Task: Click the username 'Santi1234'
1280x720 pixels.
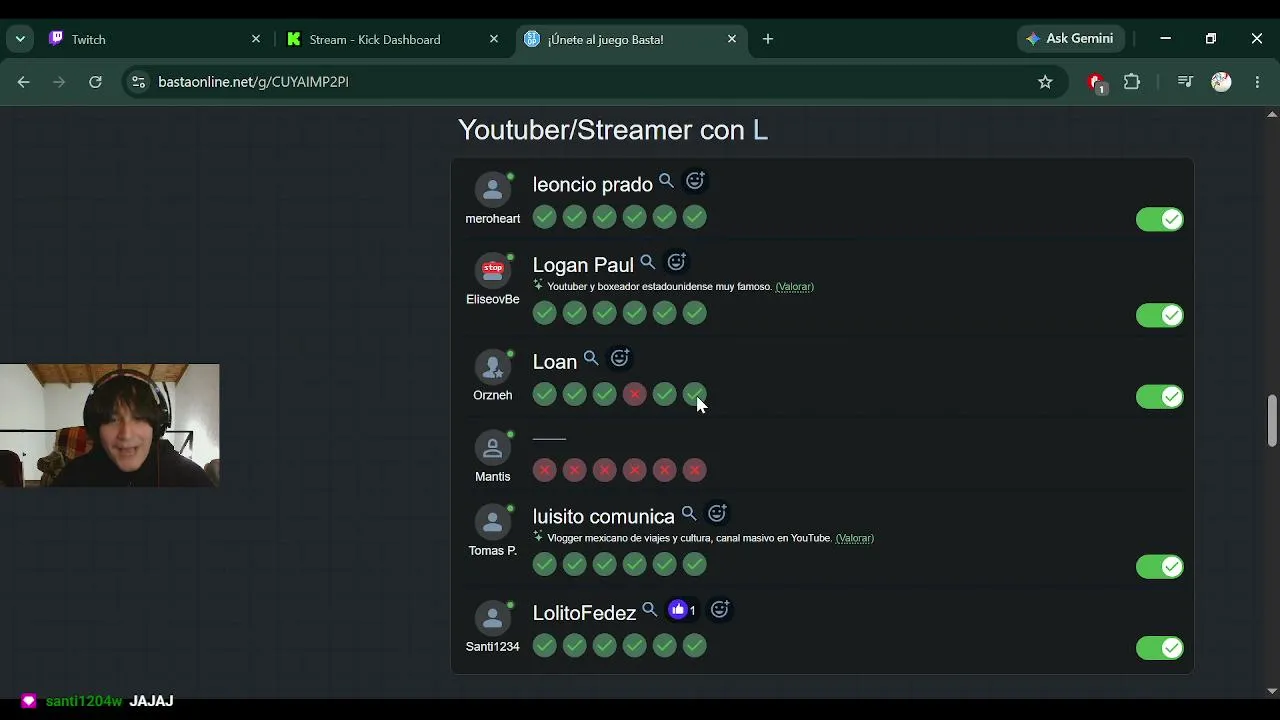Action: (493, 647)
